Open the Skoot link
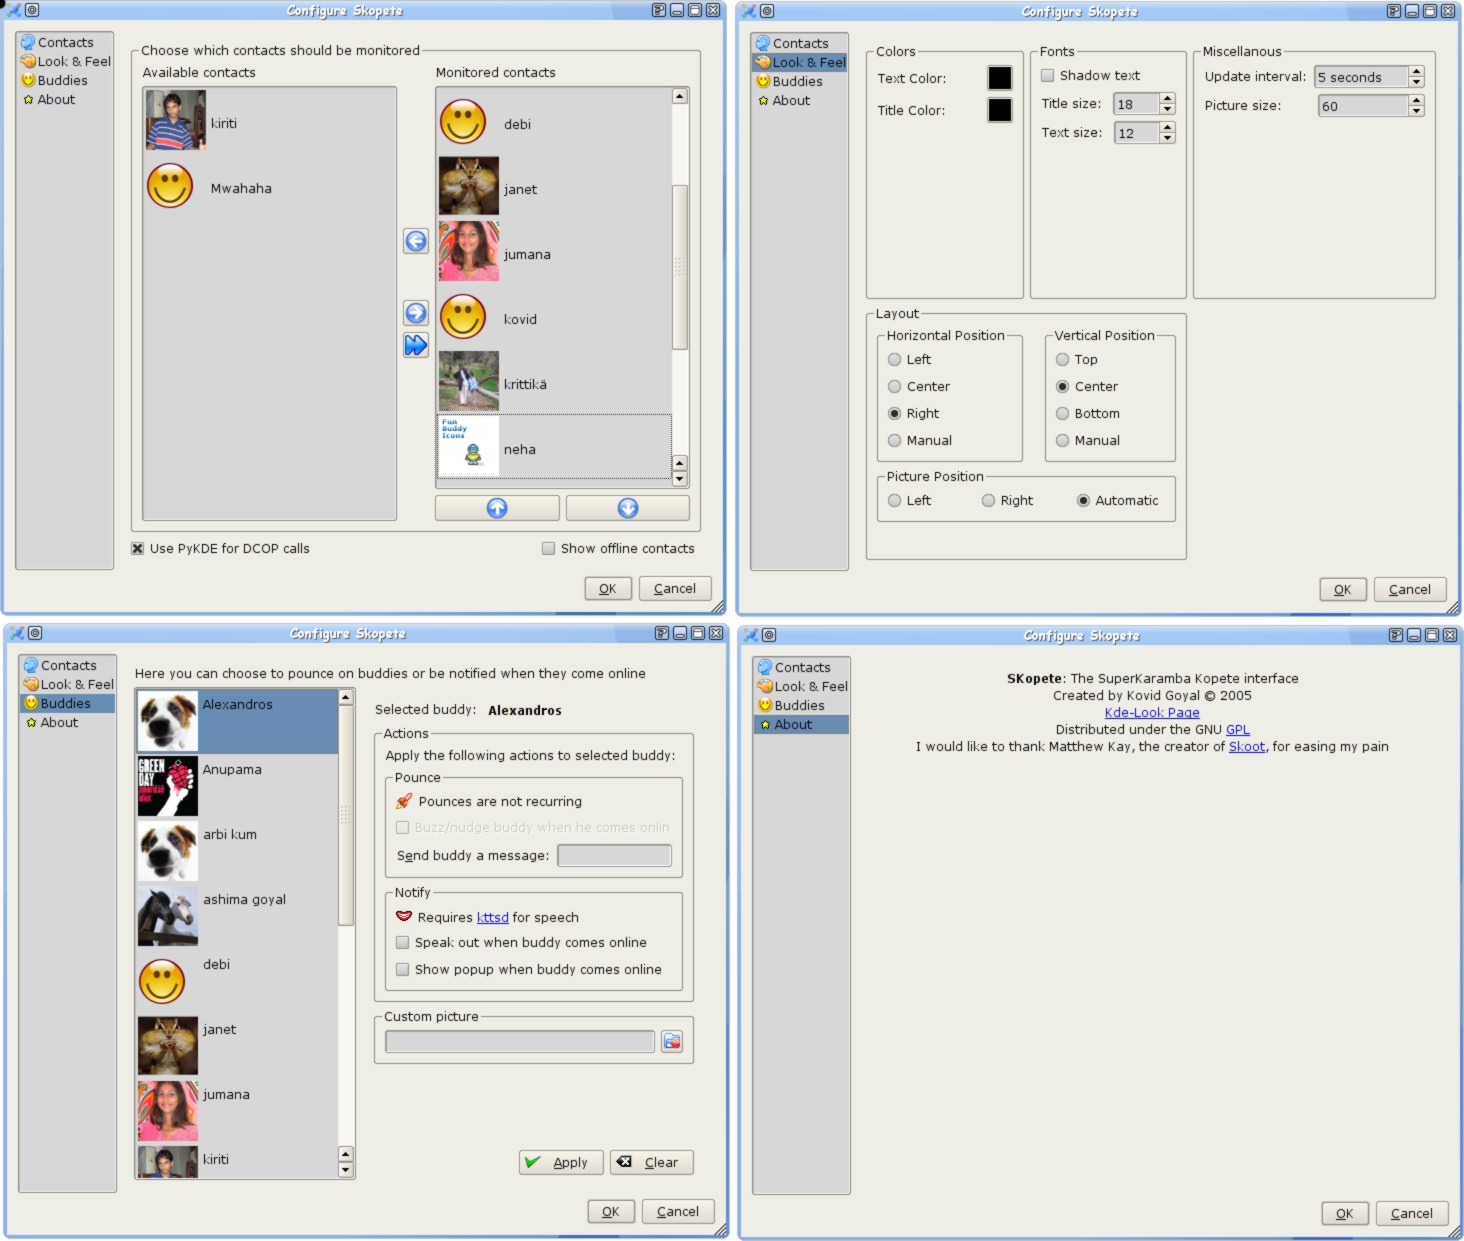This screenshot has width=1464, height=1241. coord(1247,746)
